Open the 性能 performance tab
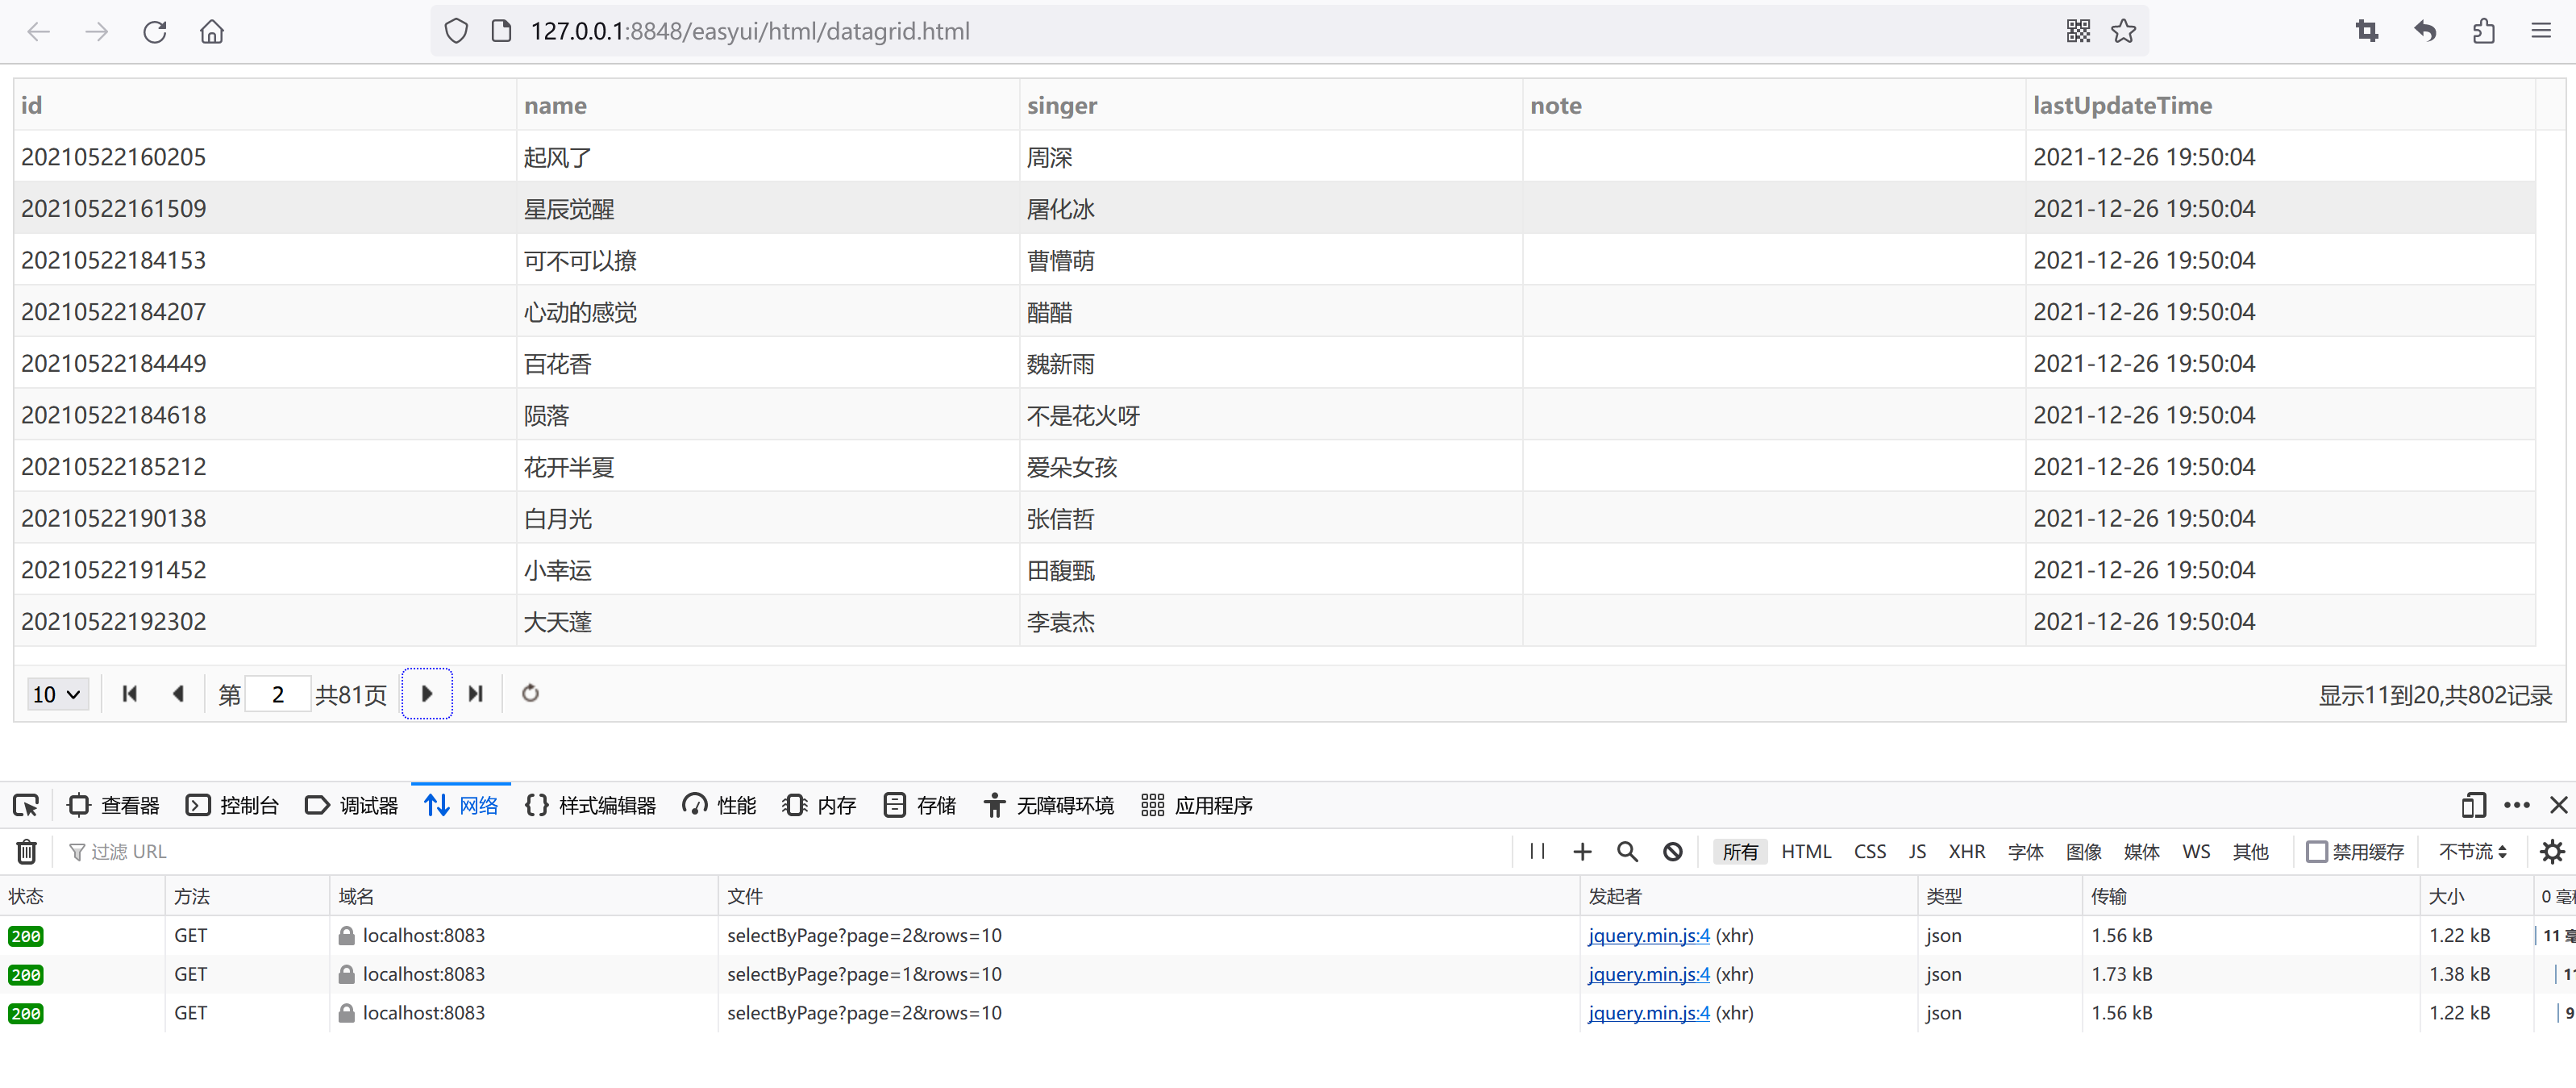The width and height of the screenshot is (2576, 1088). coord(719,806)
